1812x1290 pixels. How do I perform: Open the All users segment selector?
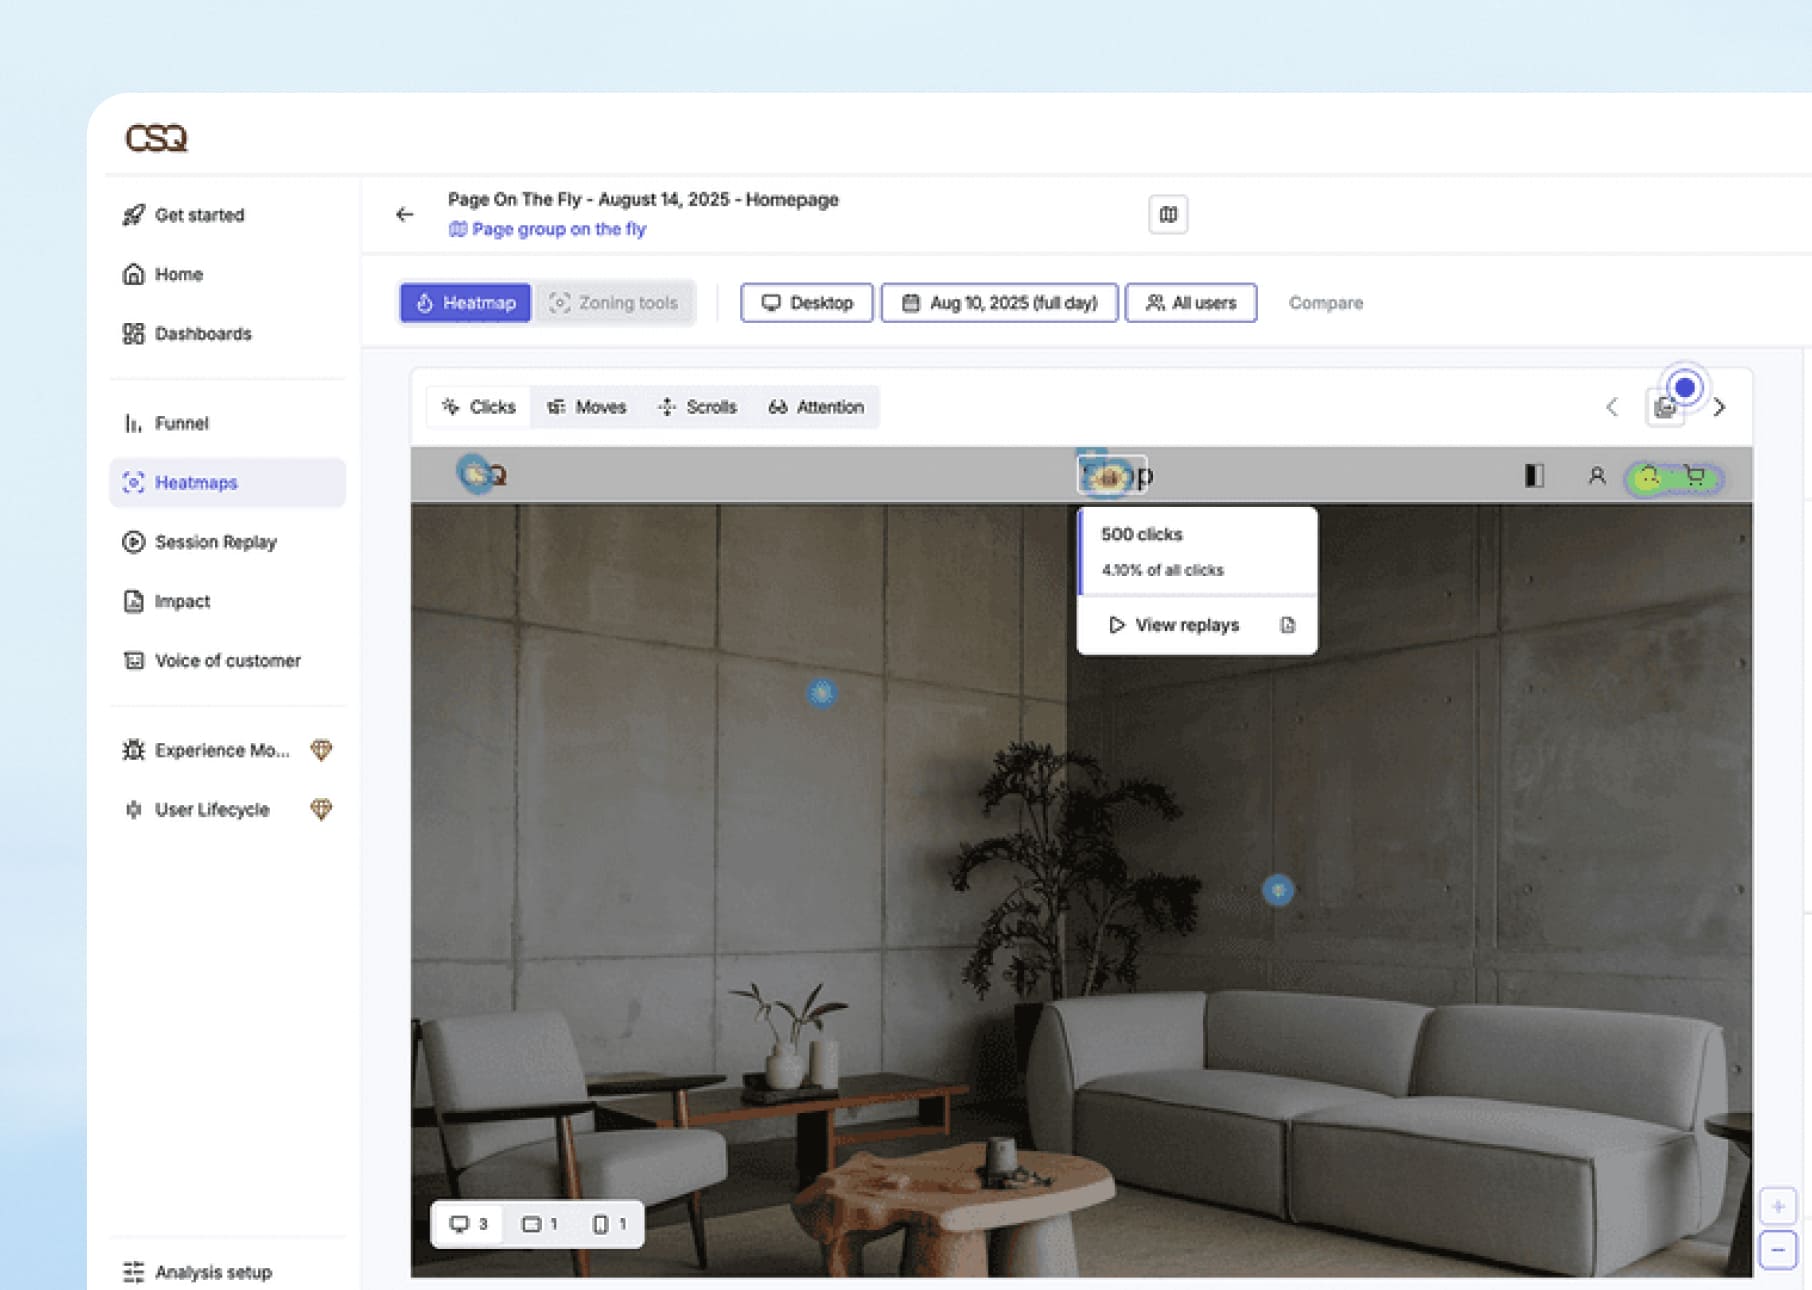click(1191, 303)
